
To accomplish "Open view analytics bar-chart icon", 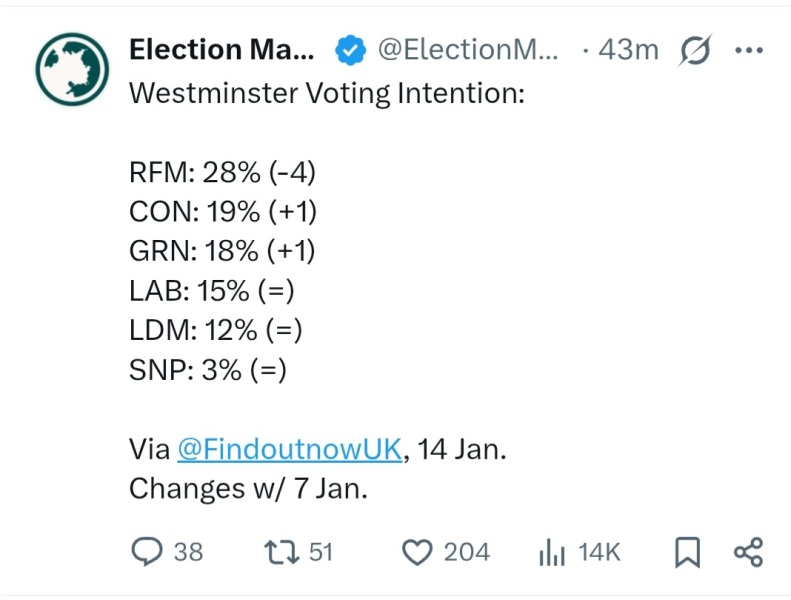I will click(553, 552).
